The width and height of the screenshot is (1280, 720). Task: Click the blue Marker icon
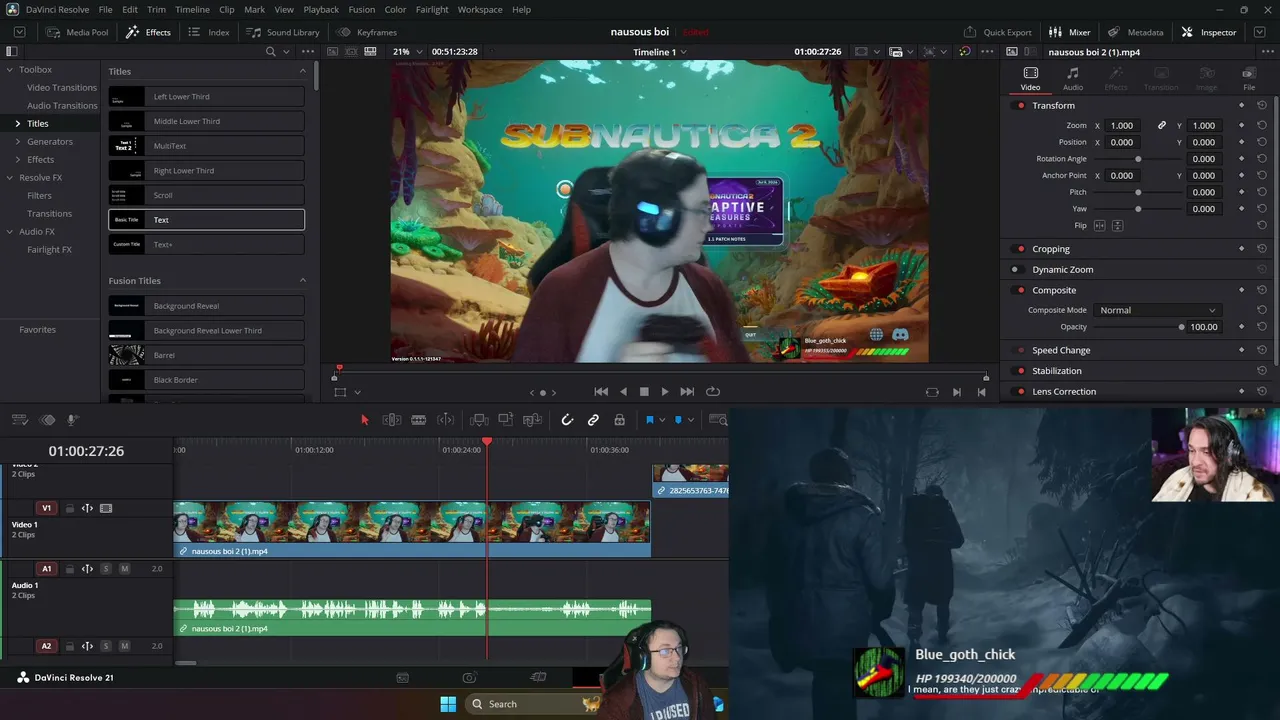678,420
